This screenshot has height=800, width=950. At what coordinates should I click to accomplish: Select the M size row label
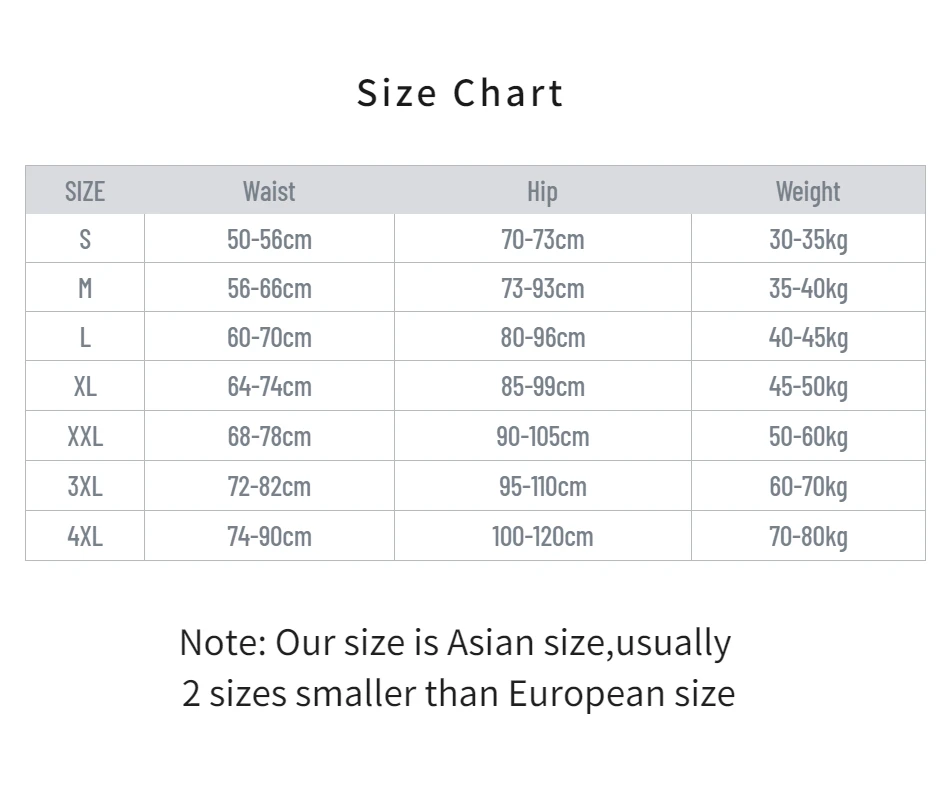coord(85,289)
